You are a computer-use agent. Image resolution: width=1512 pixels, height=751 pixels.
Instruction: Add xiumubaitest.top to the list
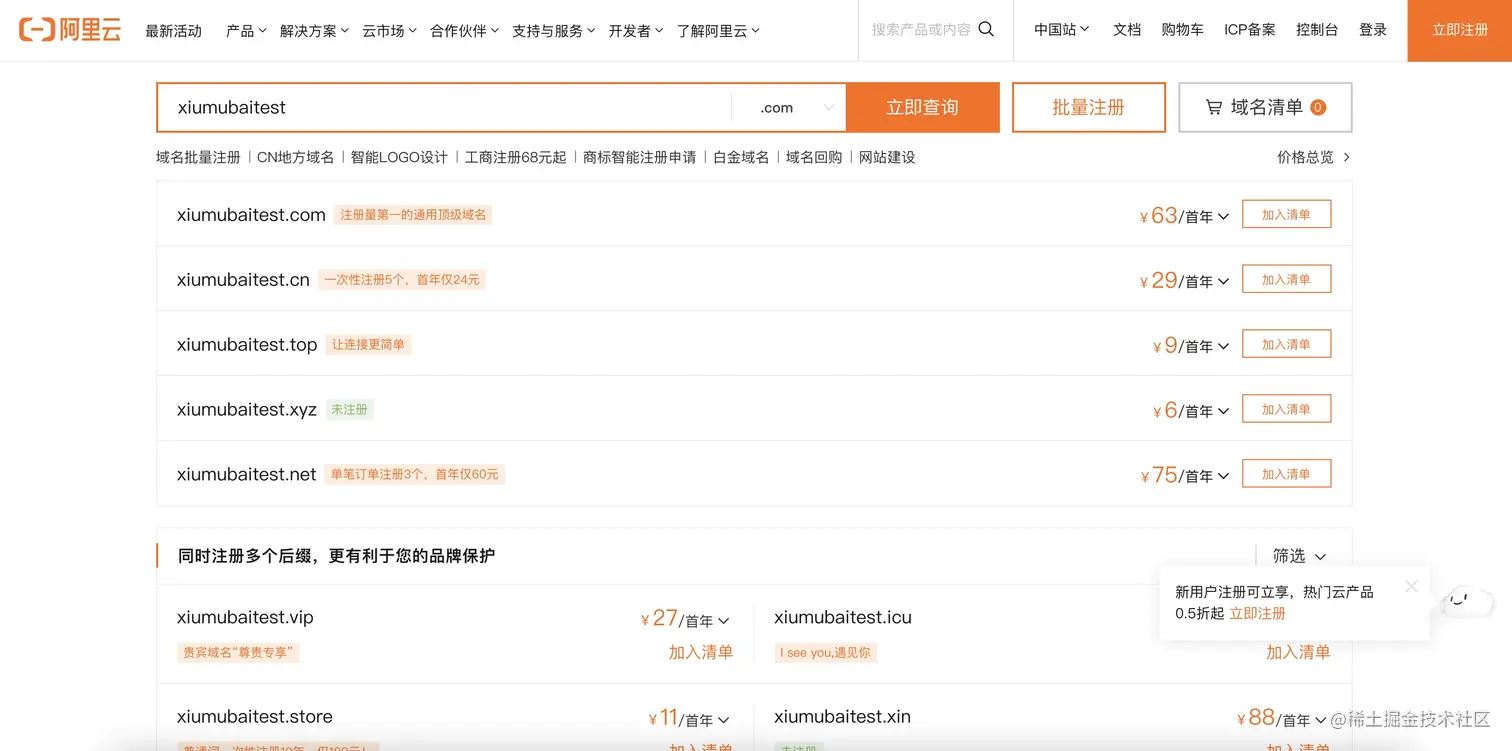(1286, 344)
